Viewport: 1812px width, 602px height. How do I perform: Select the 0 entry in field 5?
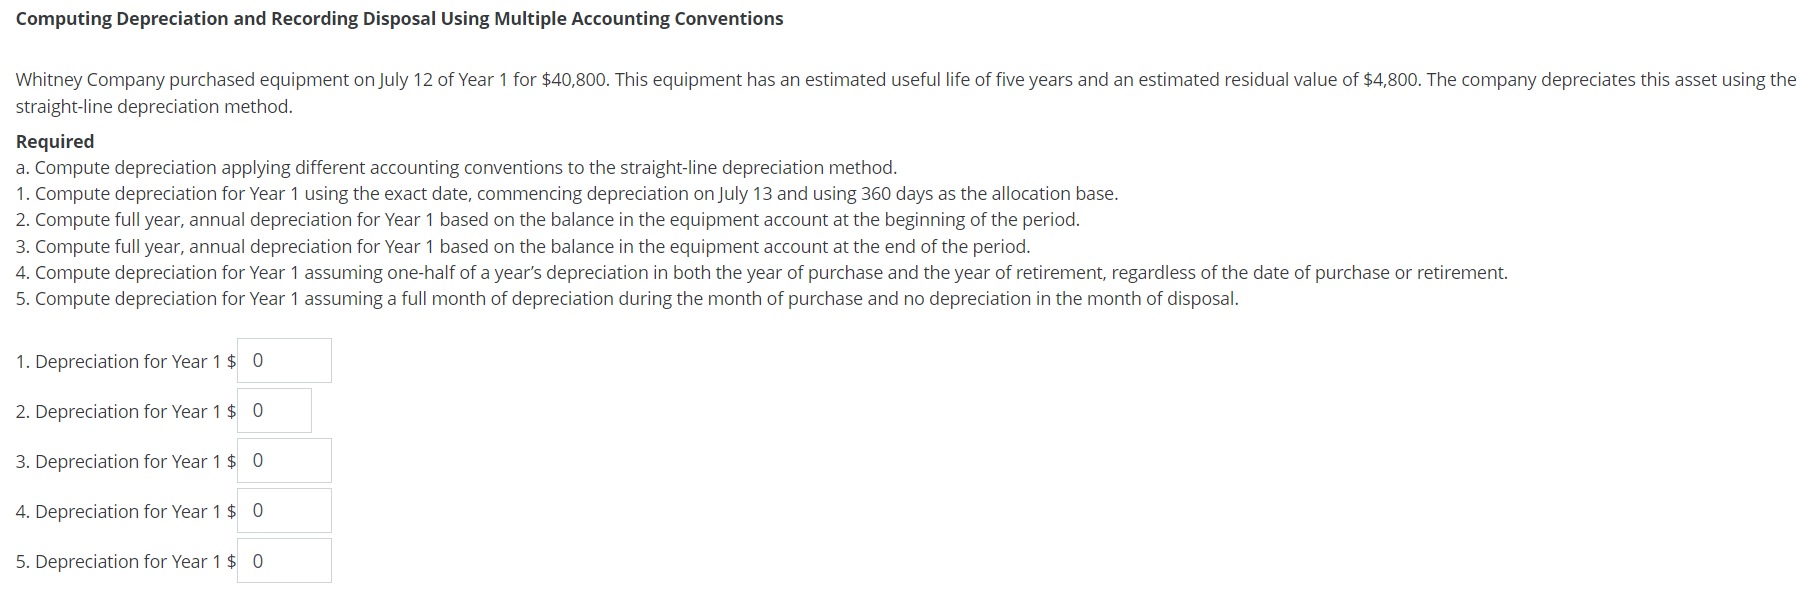tap(258, 560)
